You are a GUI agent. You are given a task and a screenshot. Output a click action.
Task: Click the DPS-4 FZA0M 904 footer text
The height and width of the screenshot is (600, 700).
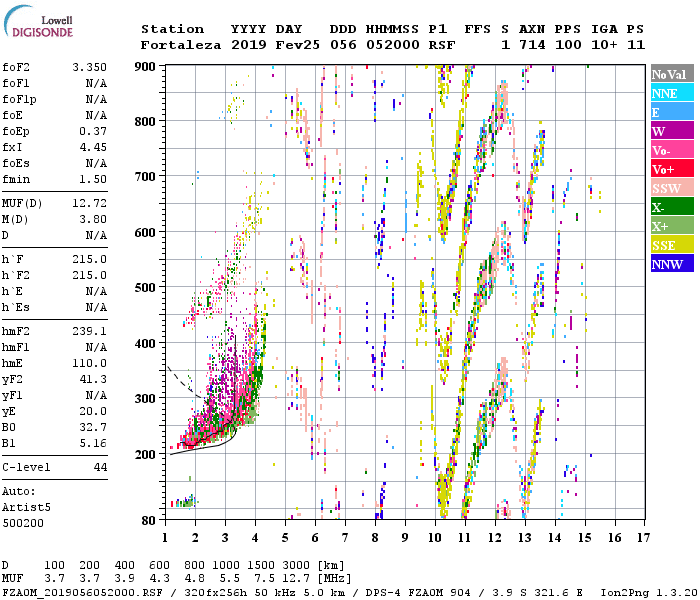click(418, 593)
